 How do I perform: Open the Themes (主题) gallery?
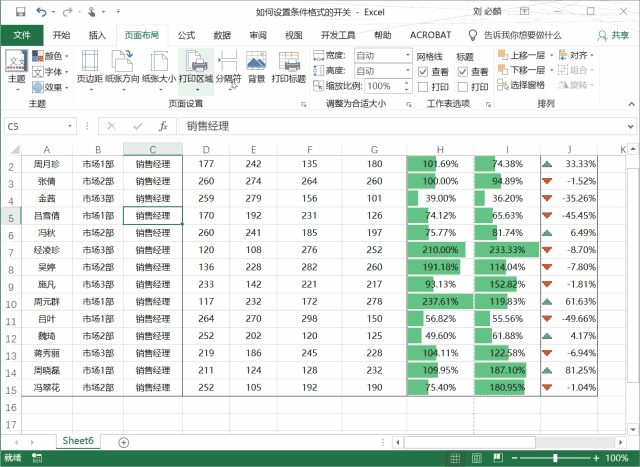tap(17, 71)
